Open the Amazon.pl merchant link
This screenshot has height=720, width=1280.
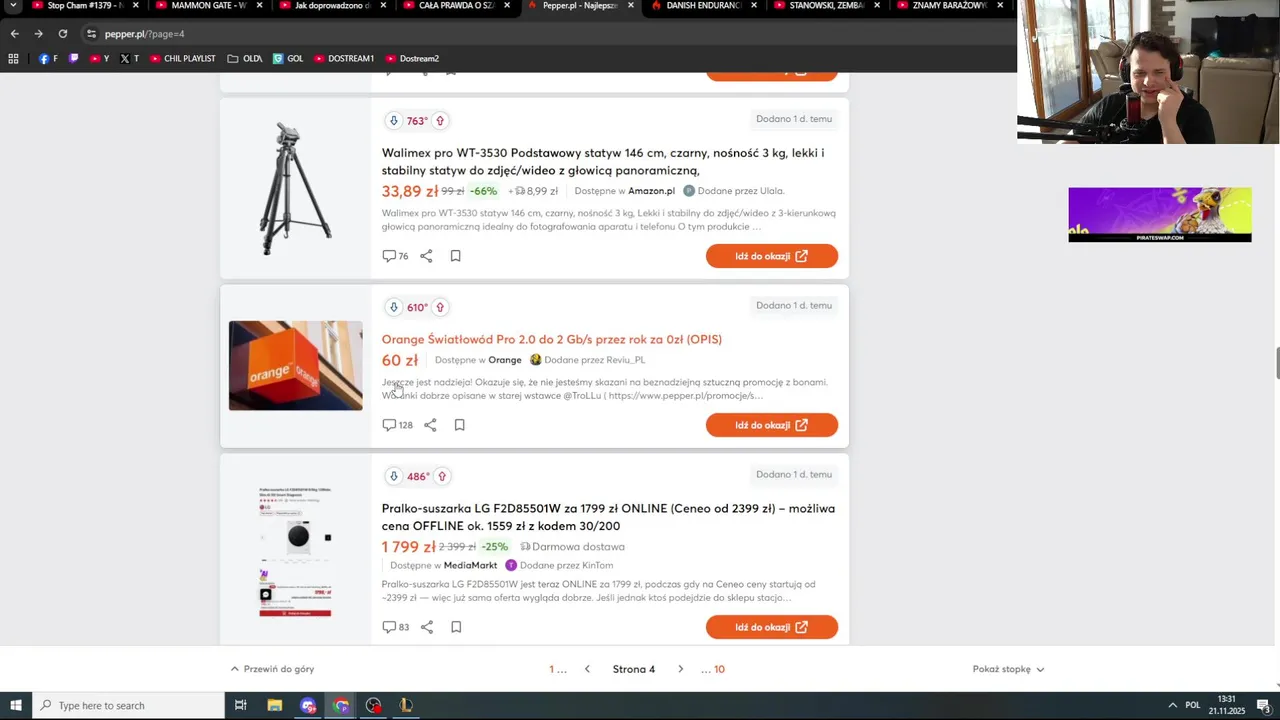click(x=651, y=191)
